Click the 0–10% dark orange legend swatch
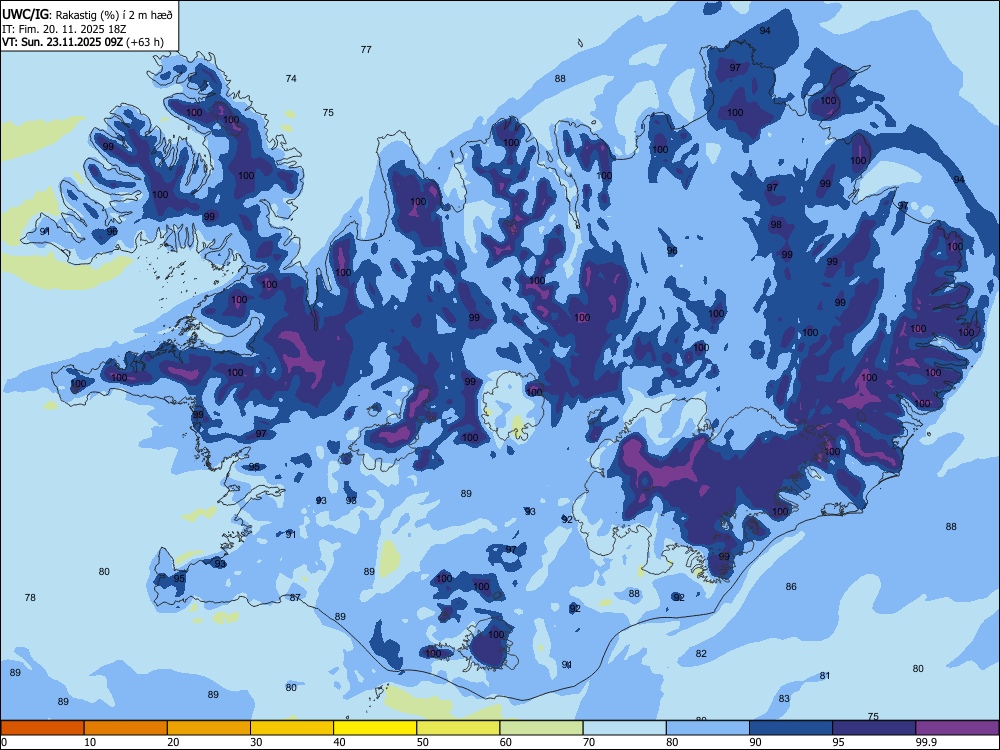This screenshot has width=1000, height=750. click(x=42, y=728)
